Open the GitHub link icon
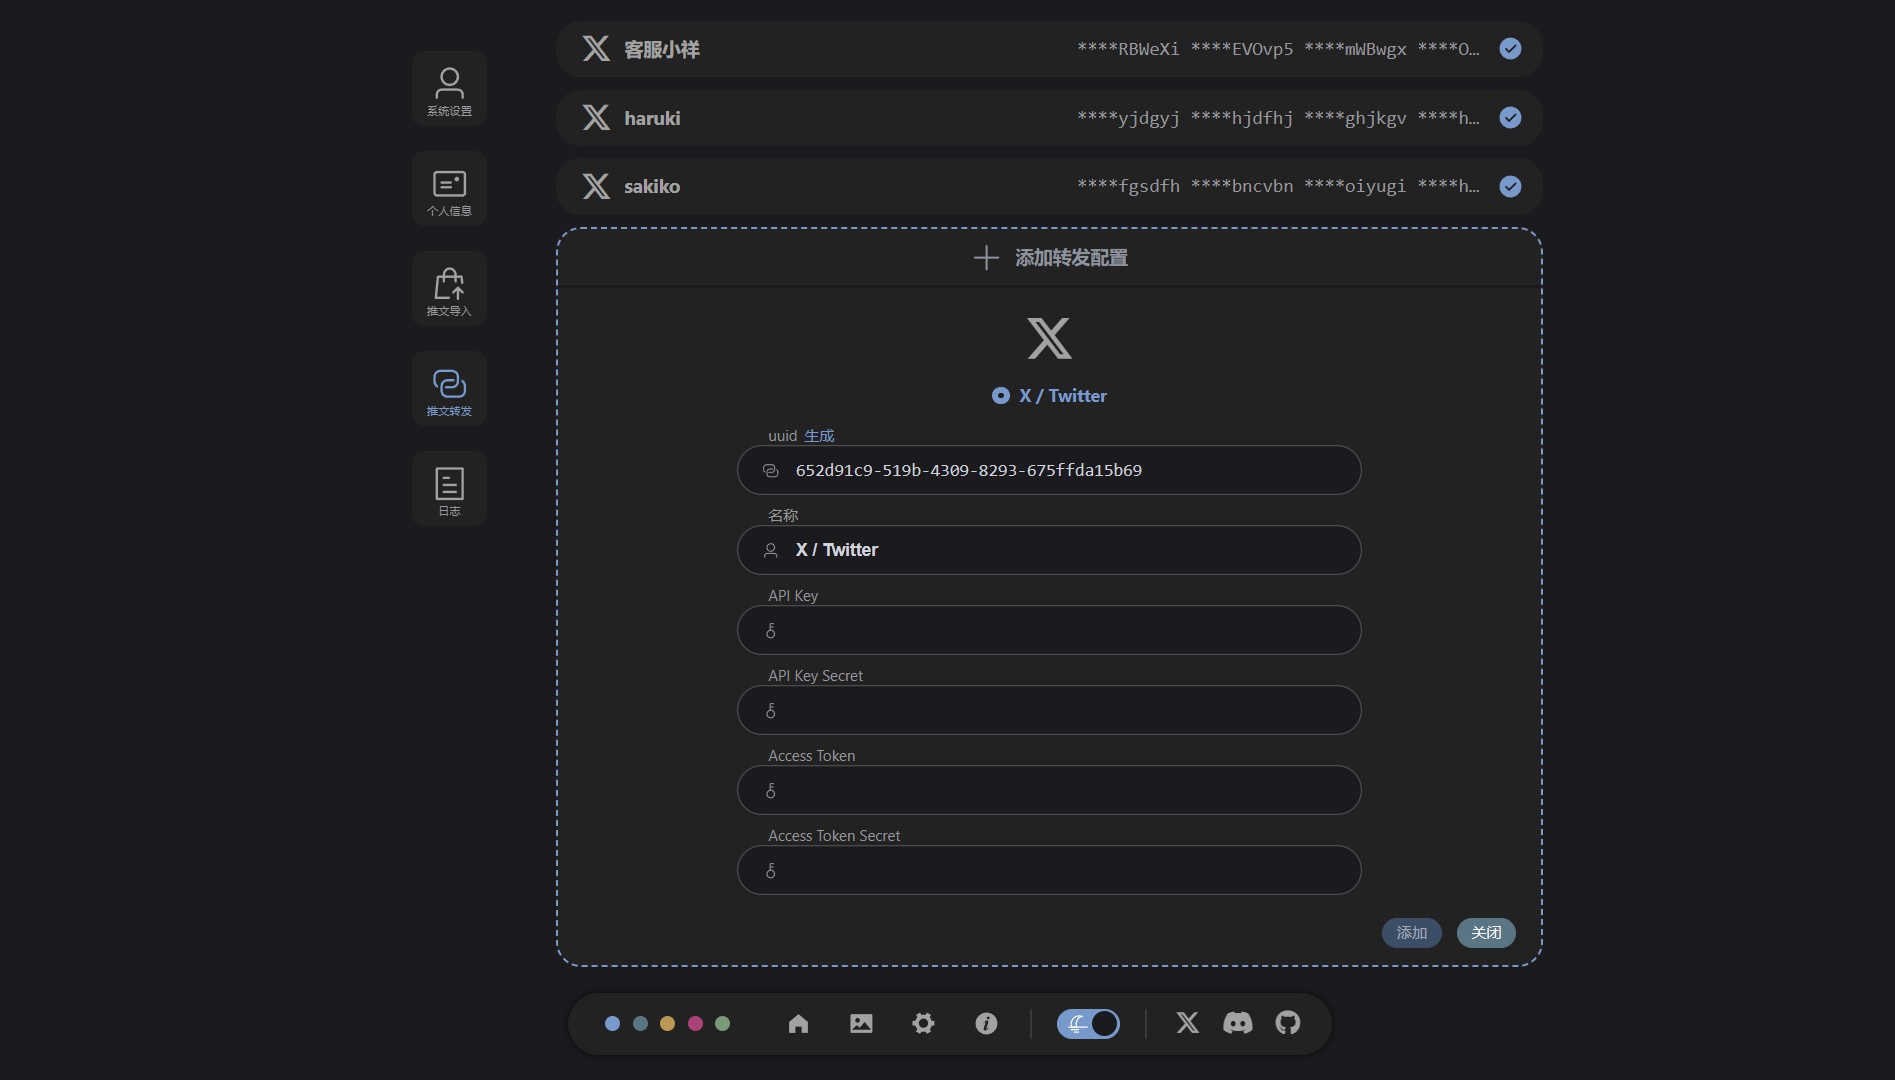The image size is (1895, 1080). click(x=1288, y=1023)
